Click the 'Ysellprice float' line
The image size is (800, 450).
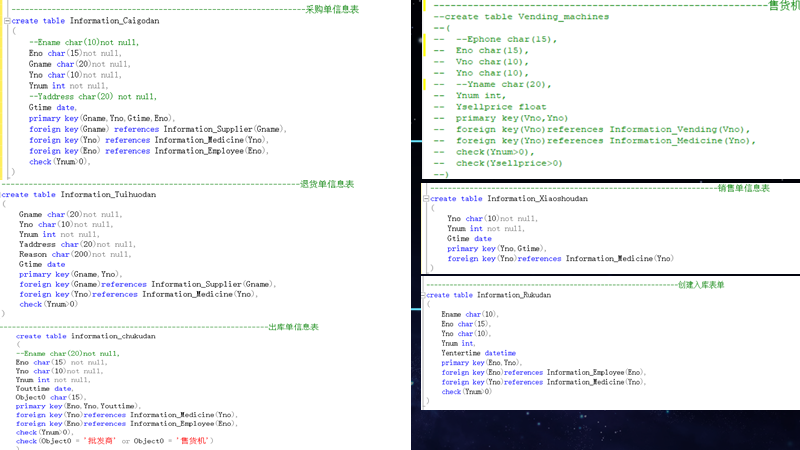501,107
